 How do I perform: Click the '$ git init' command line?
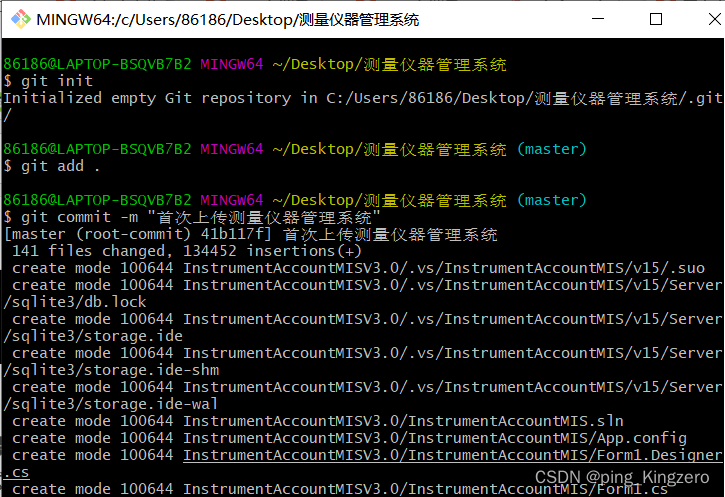coord(48,81)
